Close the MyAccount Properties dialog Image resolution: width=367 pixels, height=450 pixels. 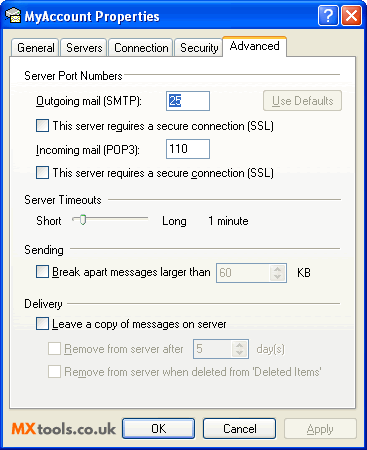pyautogui.click(x=351, y=15)
